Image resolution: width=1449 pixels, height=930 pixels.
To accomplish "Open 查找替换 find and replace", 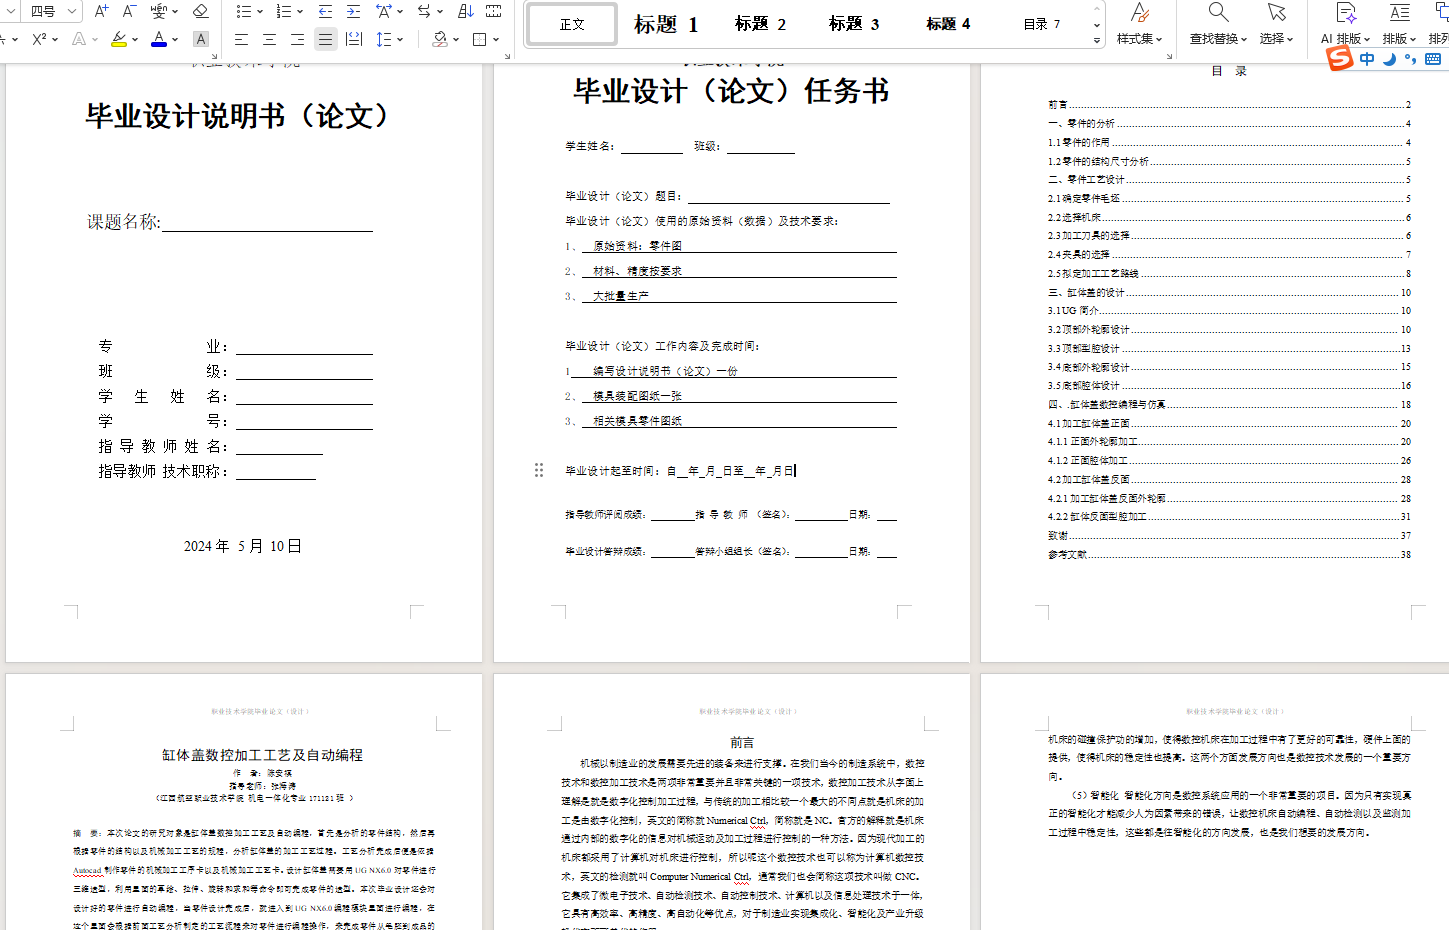I will coord(1218,25).
